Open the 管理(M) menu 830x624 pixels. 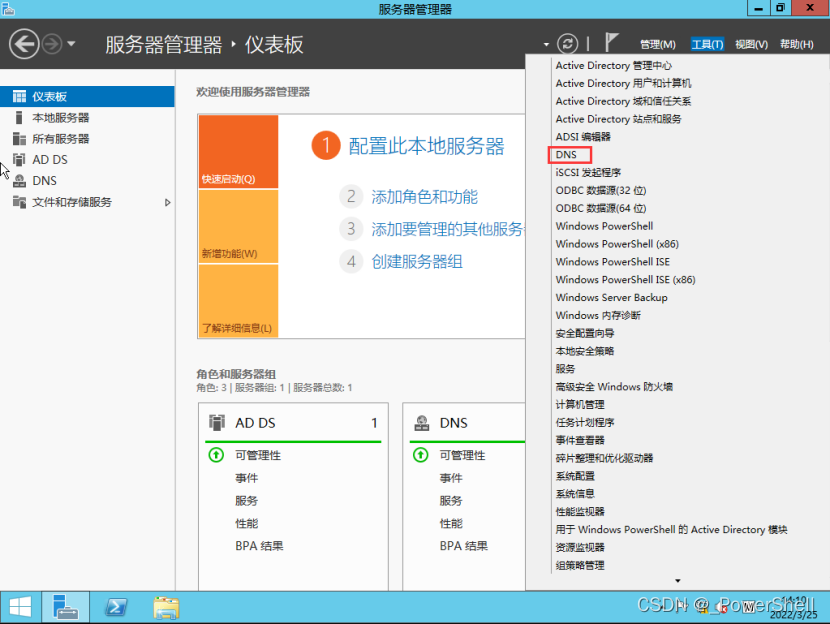click(x=657, y=44)
